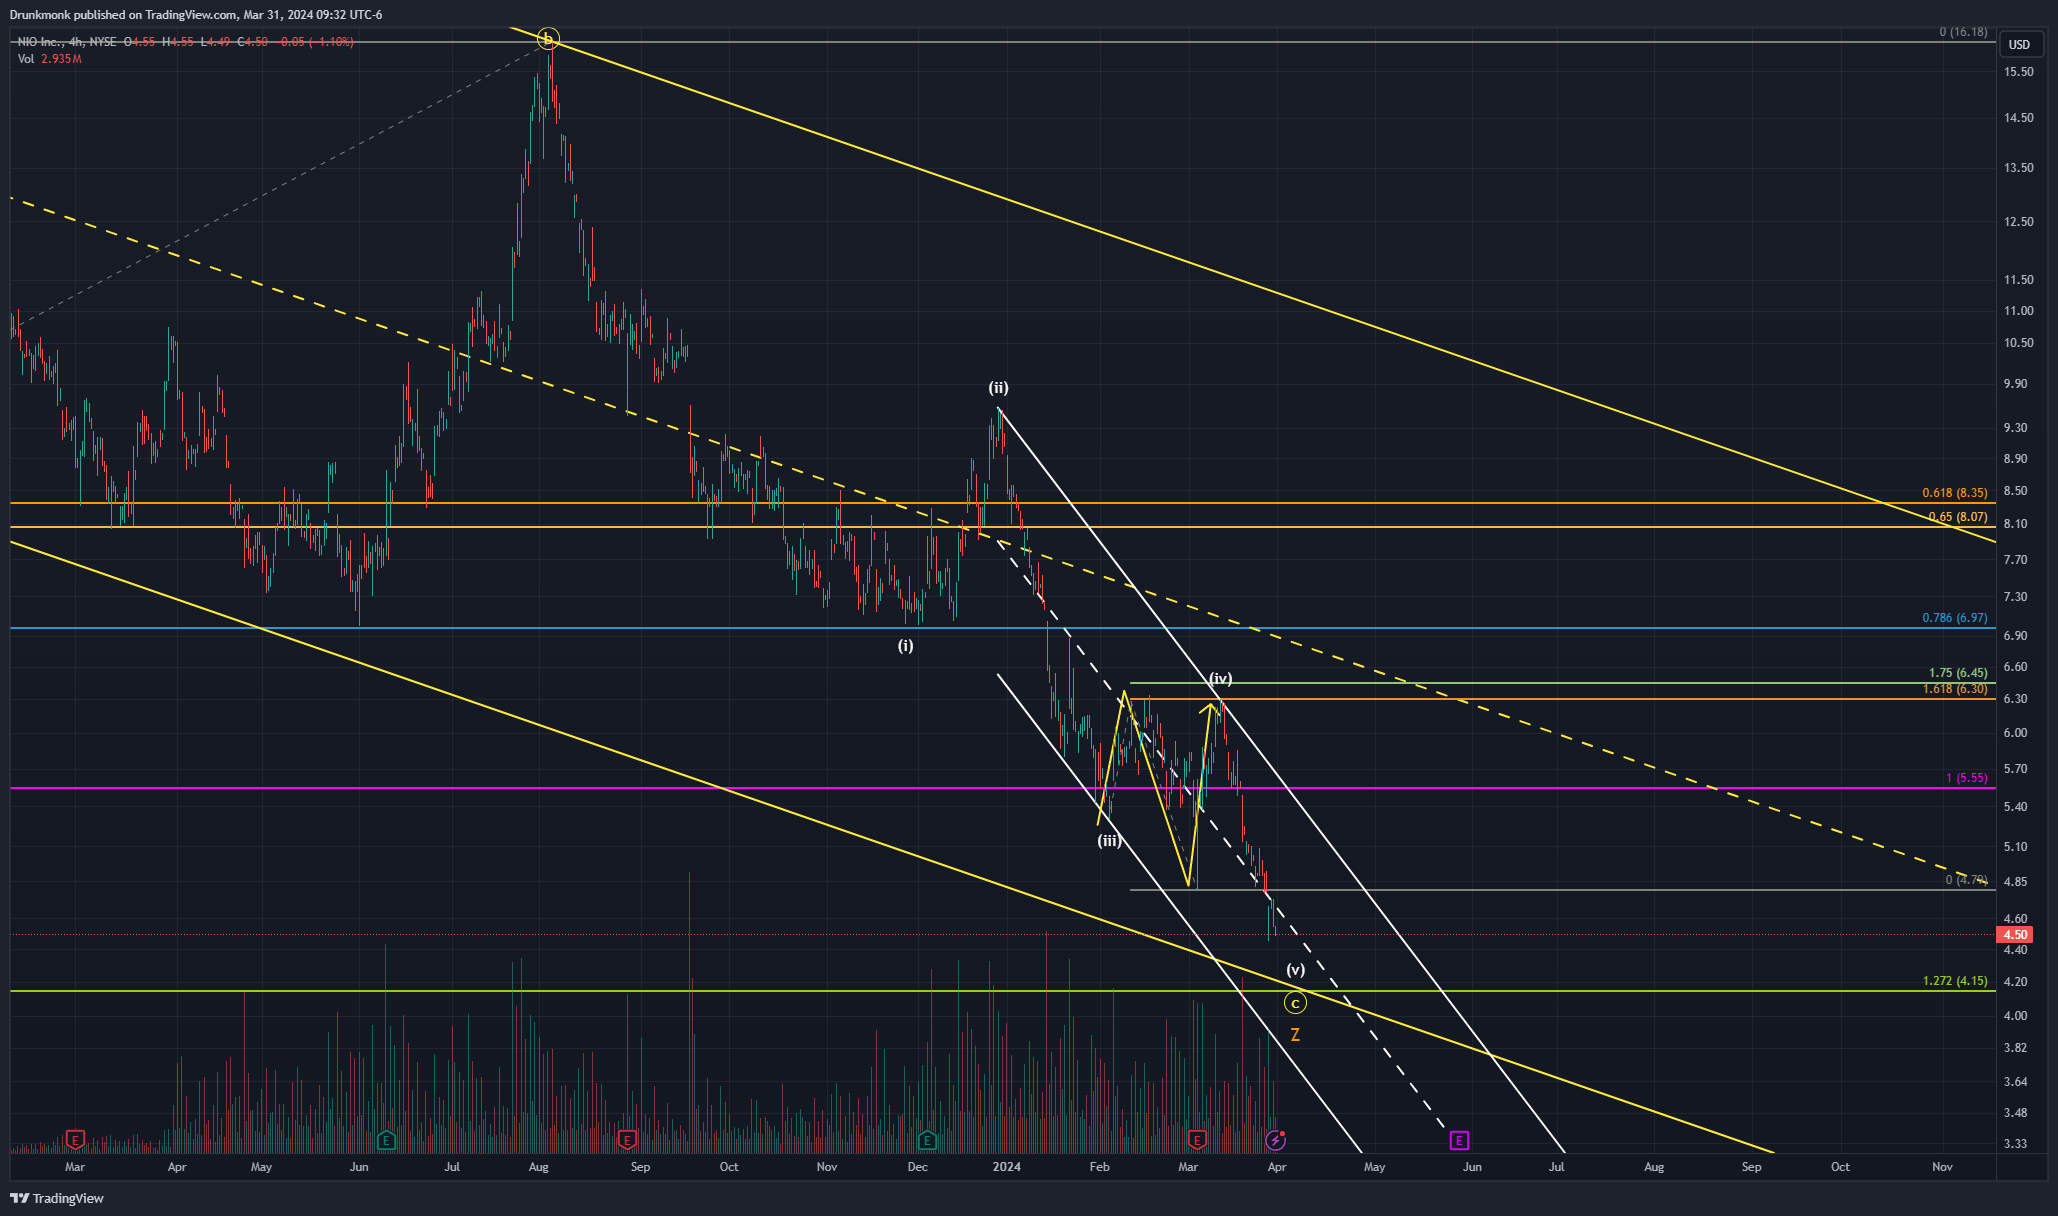Click the (i) wave label
This screenshot has width=2058, height=1216.
(905, 646)
